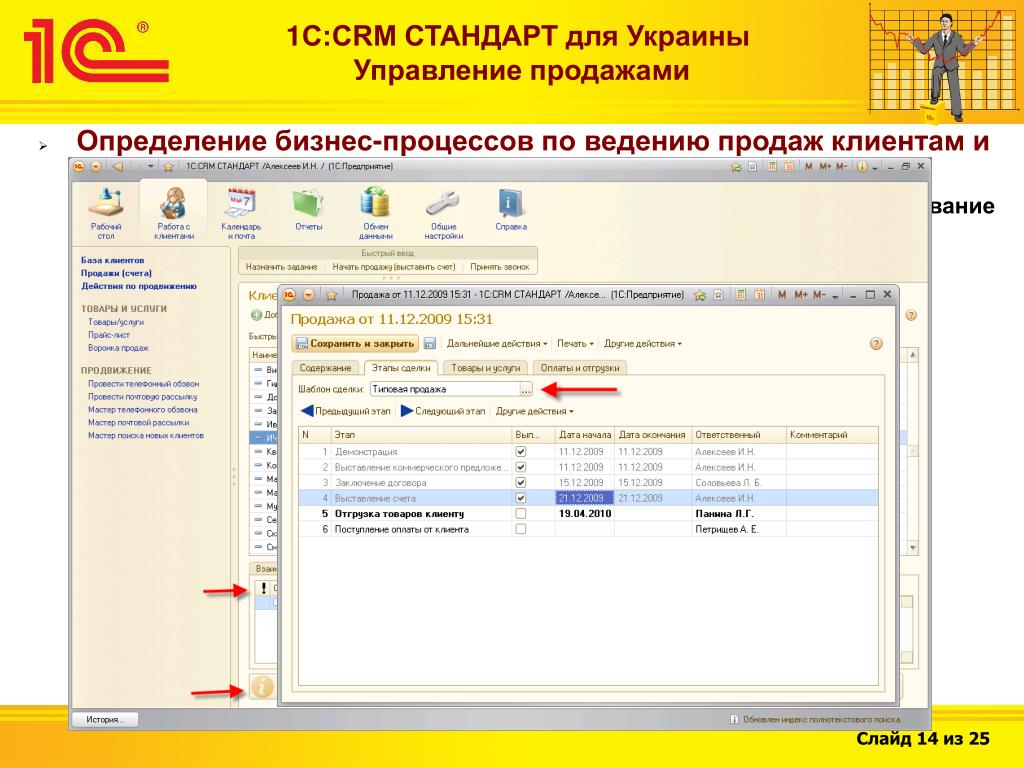Click back arrow in main window title bar

pyautogui.click(x=118, y=167)
